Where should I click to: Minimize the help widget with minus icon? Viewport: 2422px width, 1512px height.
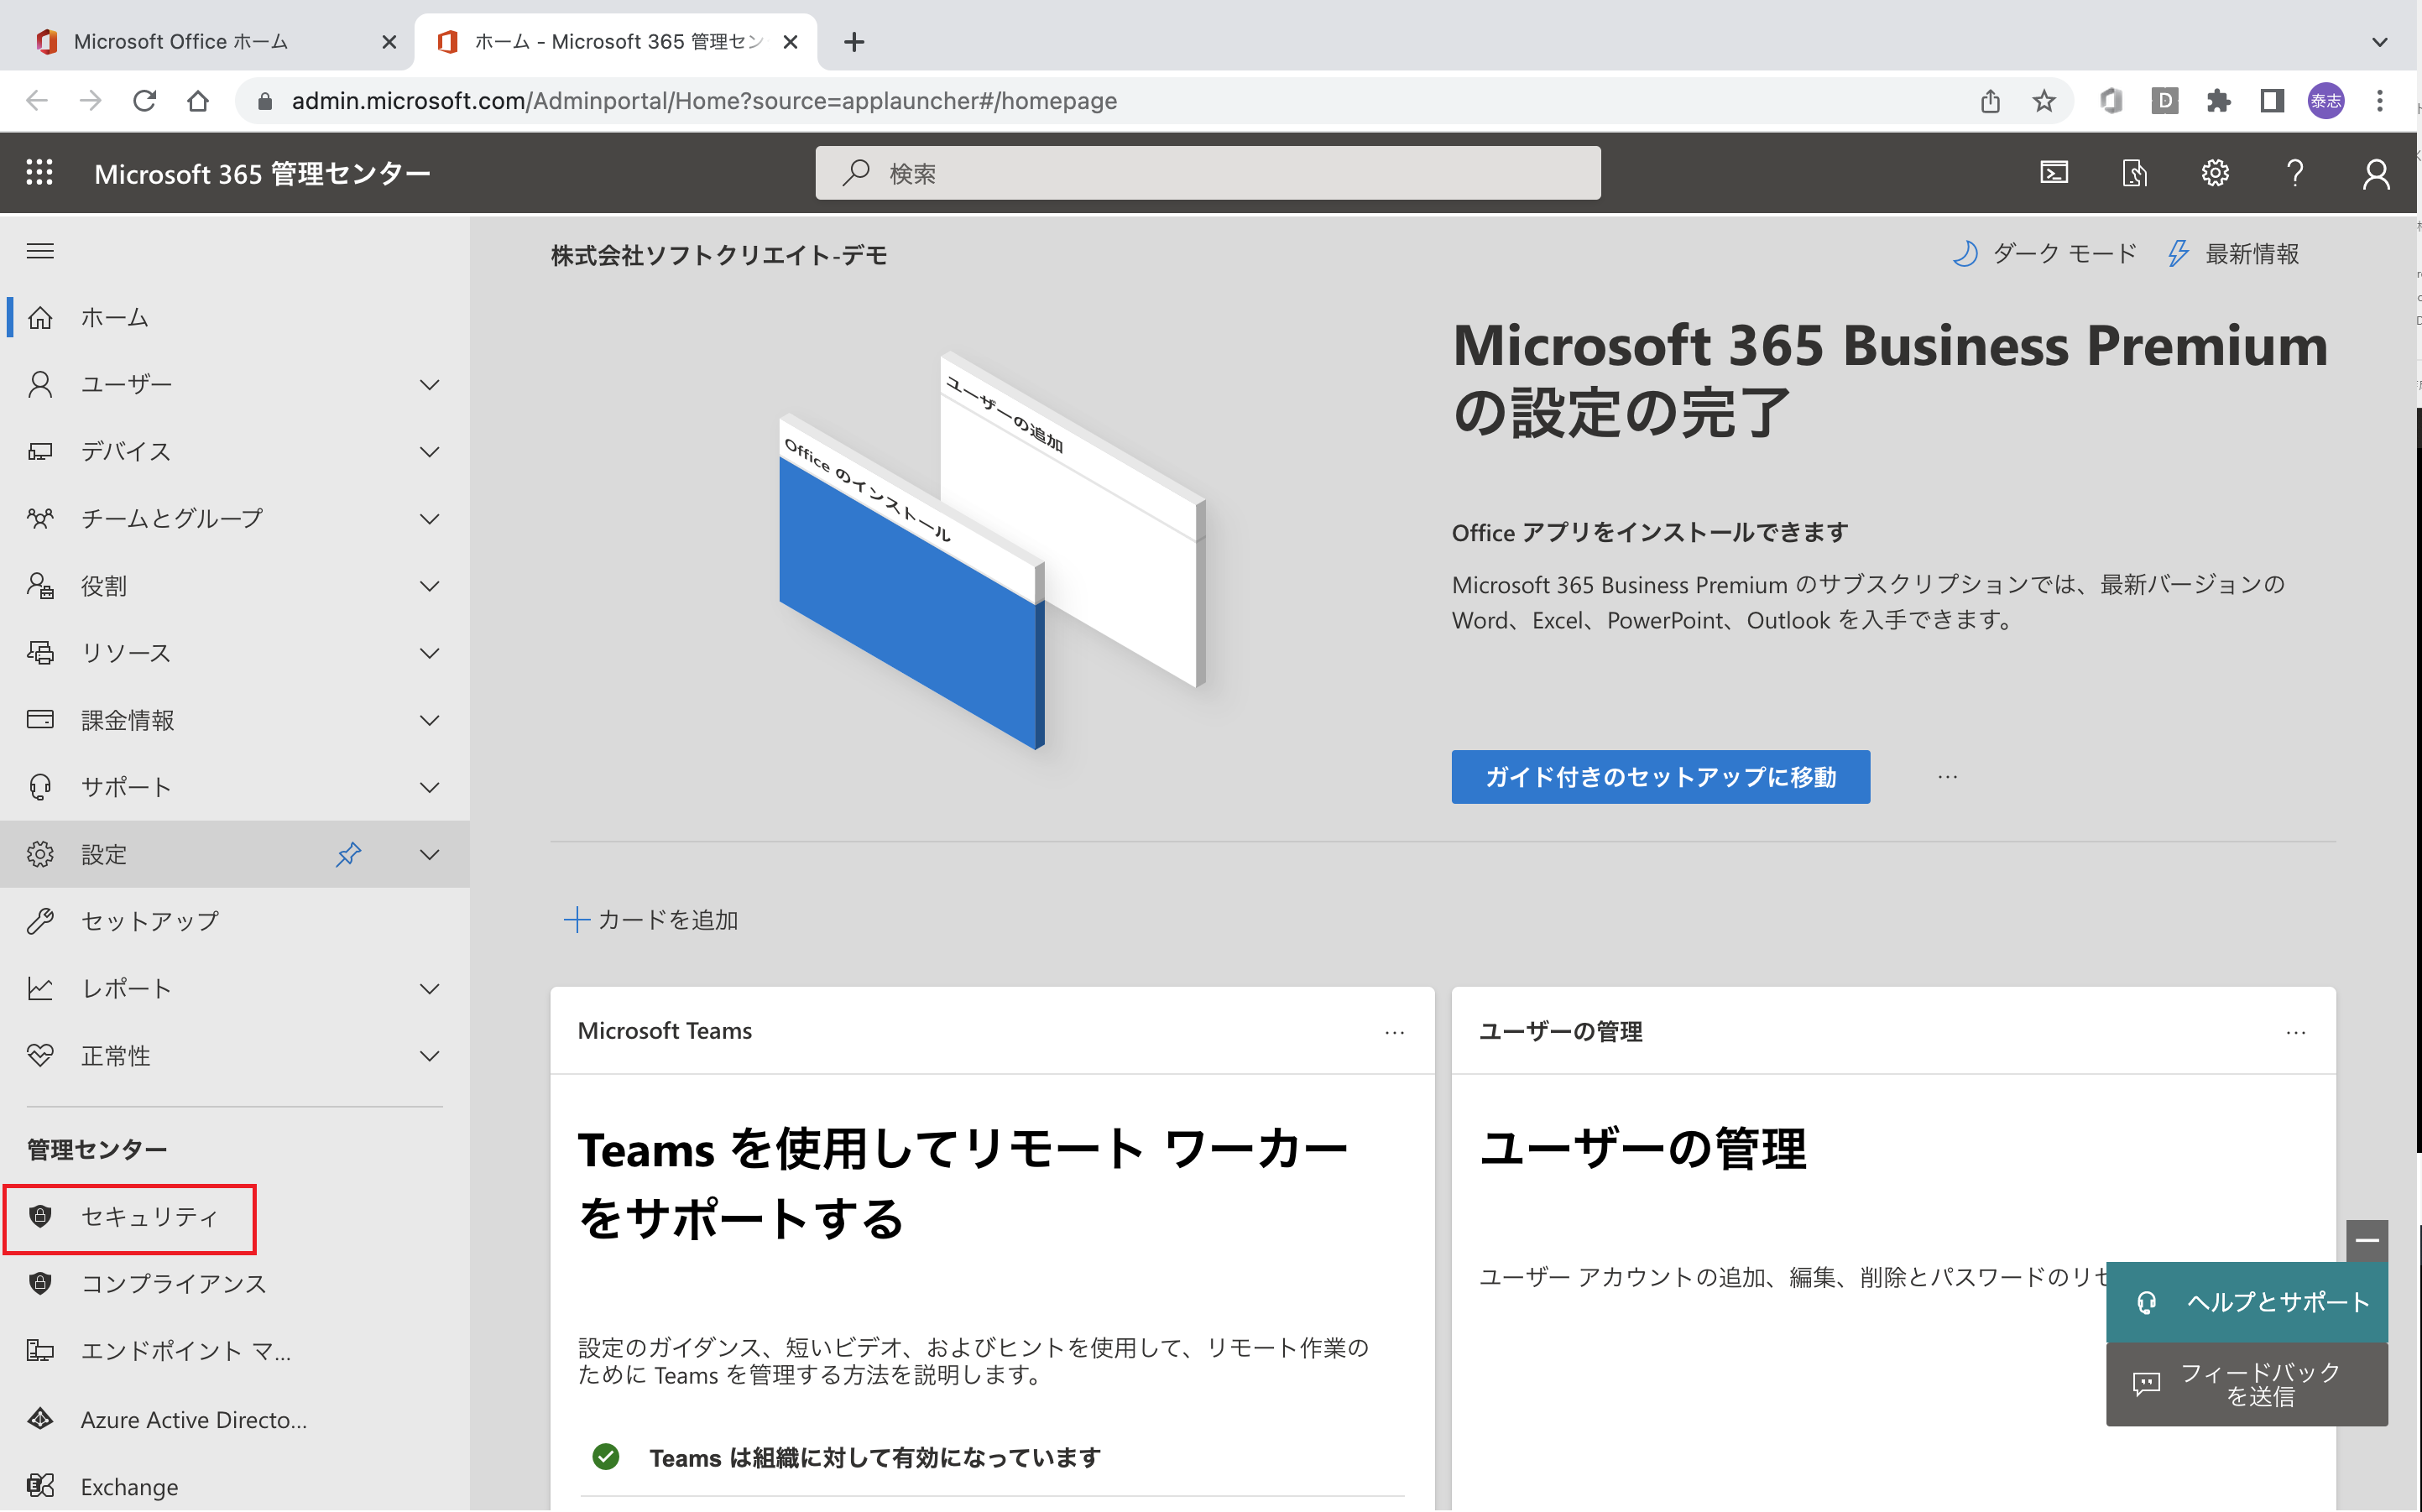tap(2367, 1240)
